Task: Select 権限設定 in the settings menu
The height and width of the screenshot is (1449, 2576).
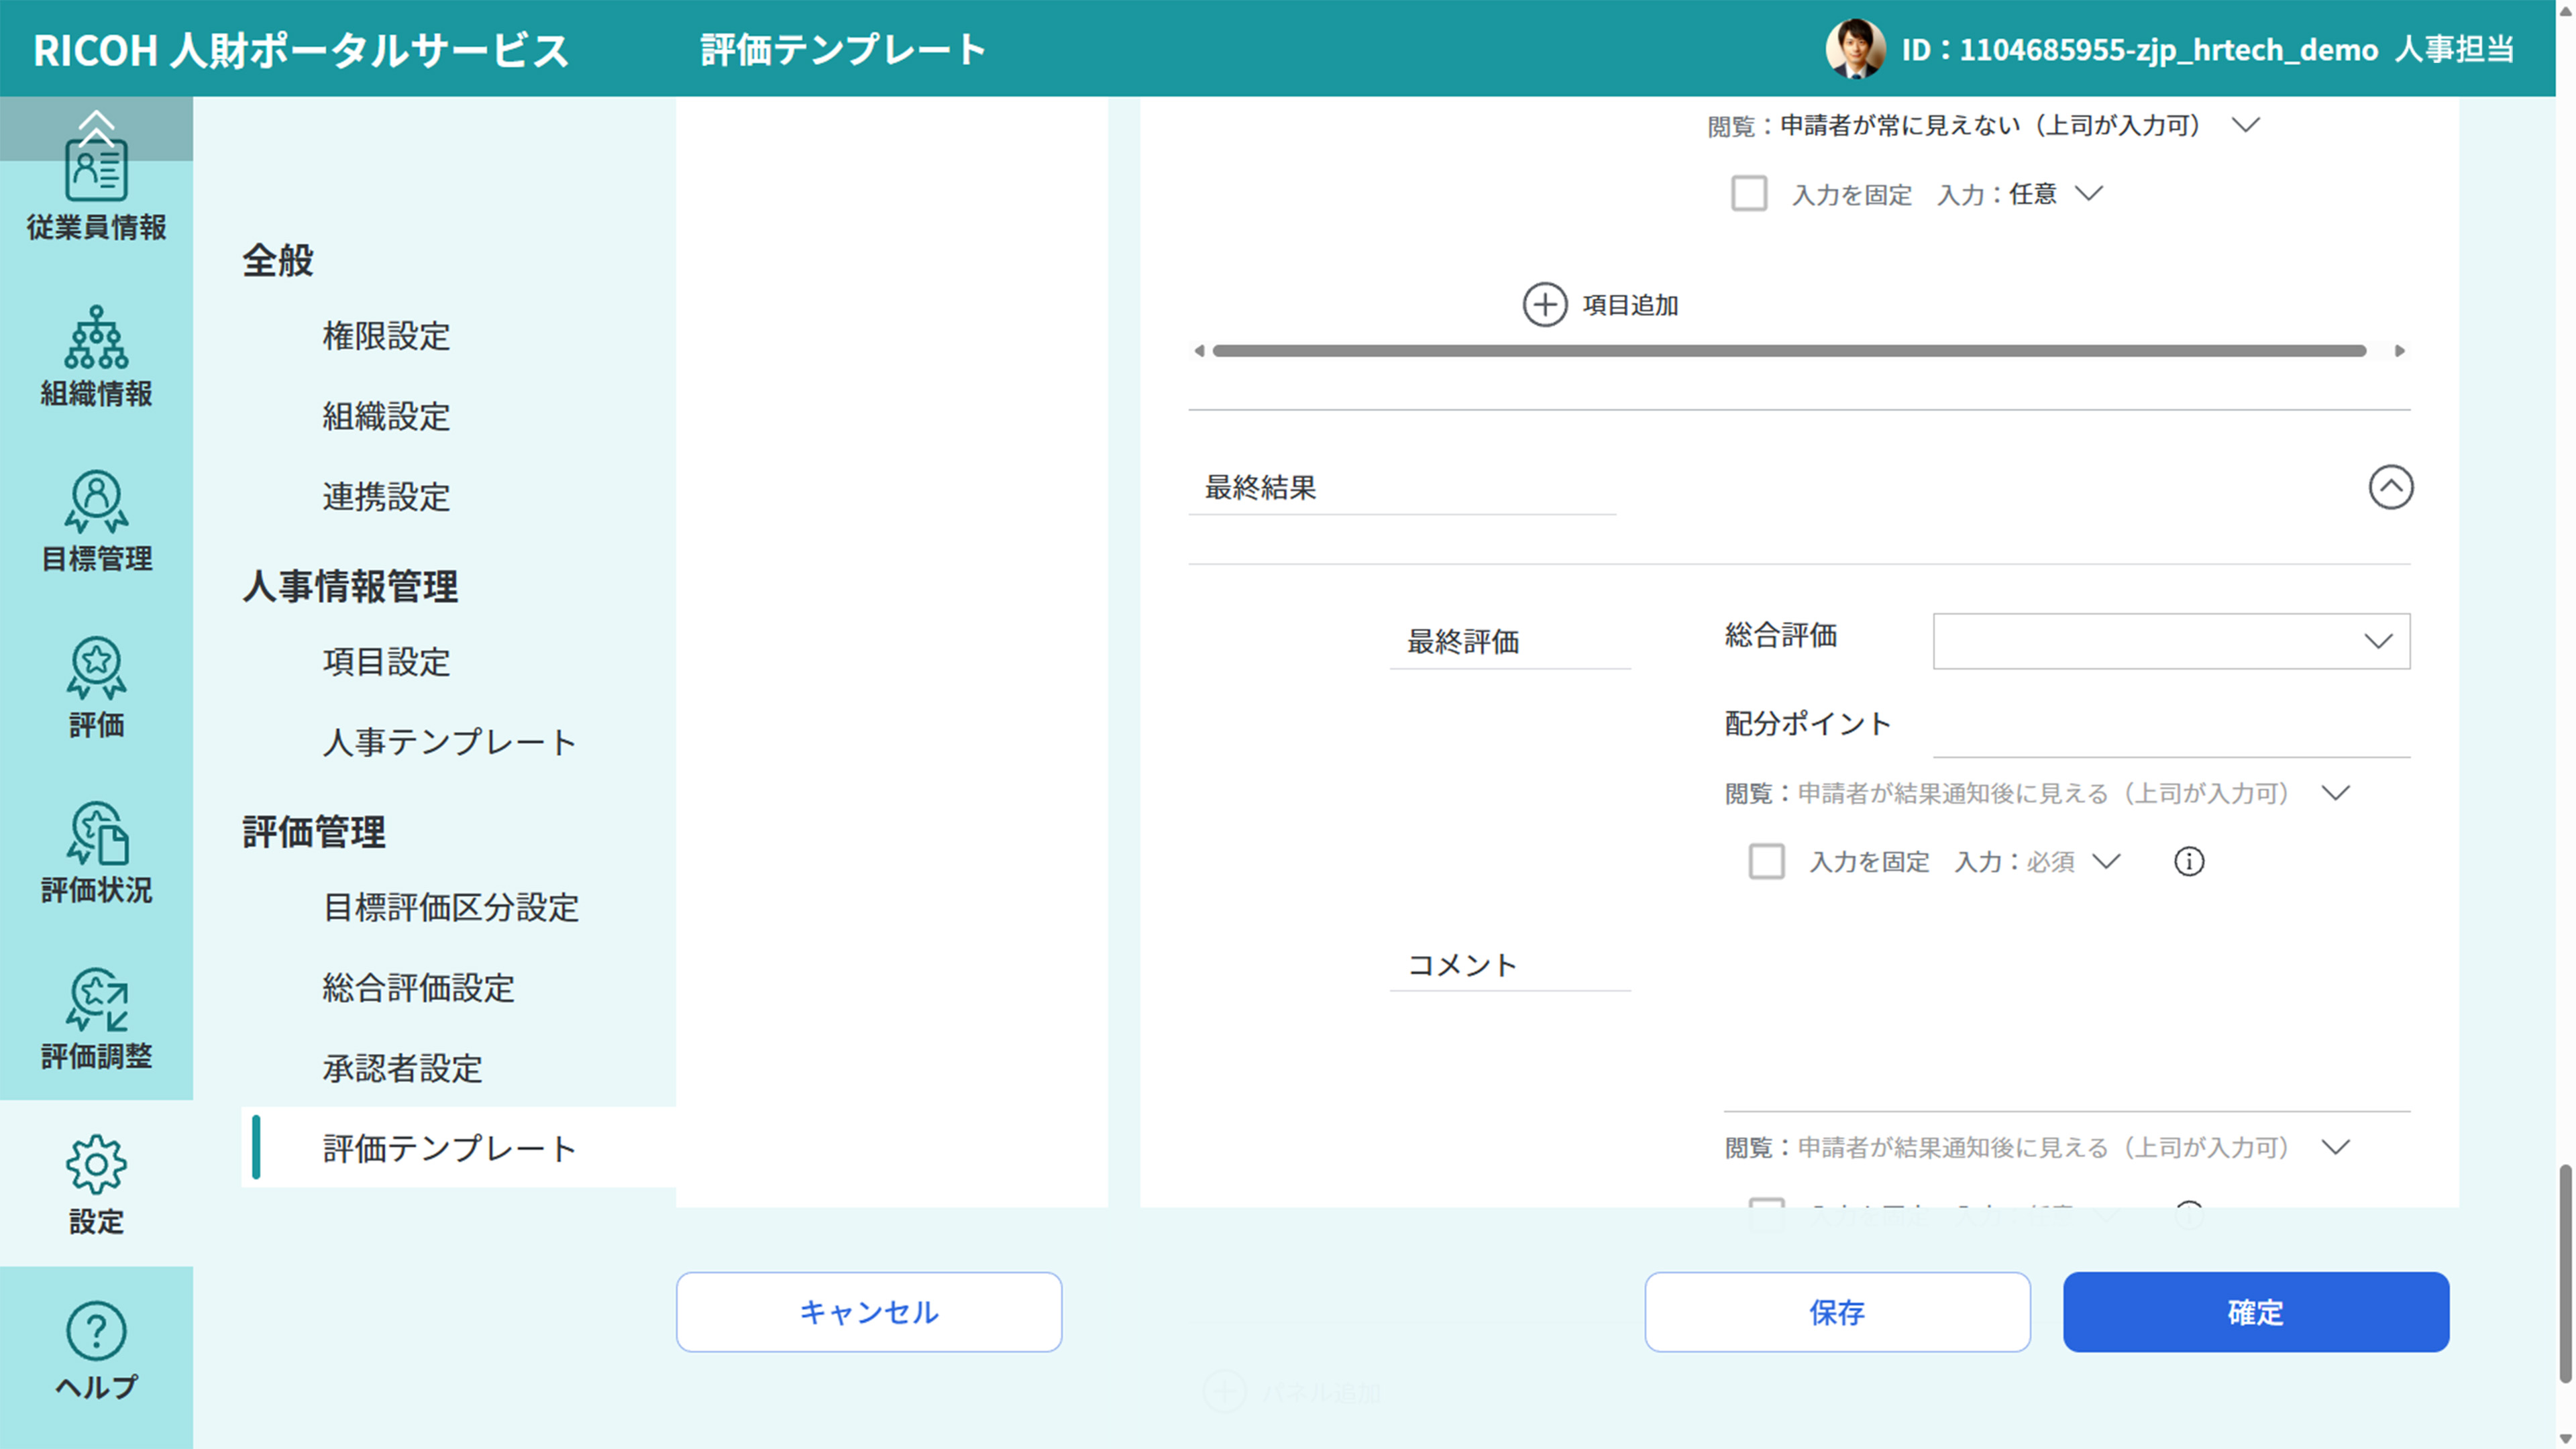Action: (x=387, y=337)
